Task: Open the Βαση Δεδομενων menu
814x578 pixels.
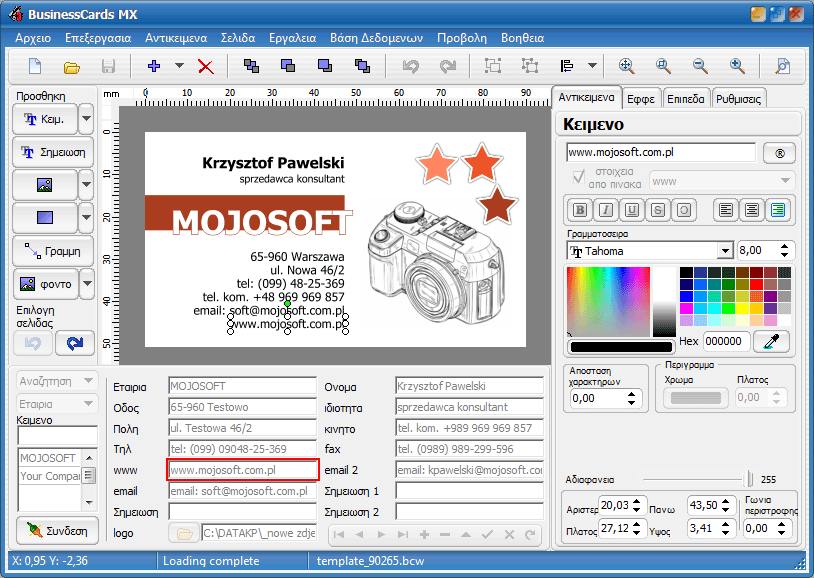Action: (x=376, y=38)
